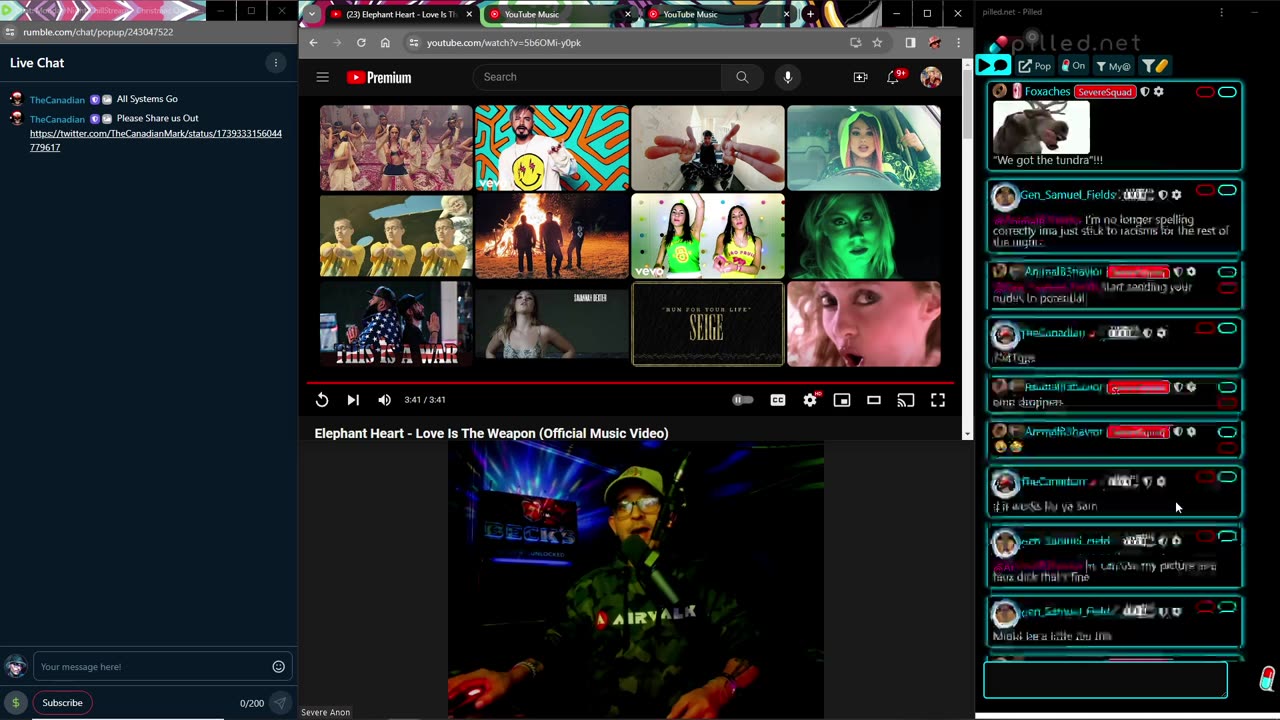Toggle the autoplay switch in player

point(742,400)
